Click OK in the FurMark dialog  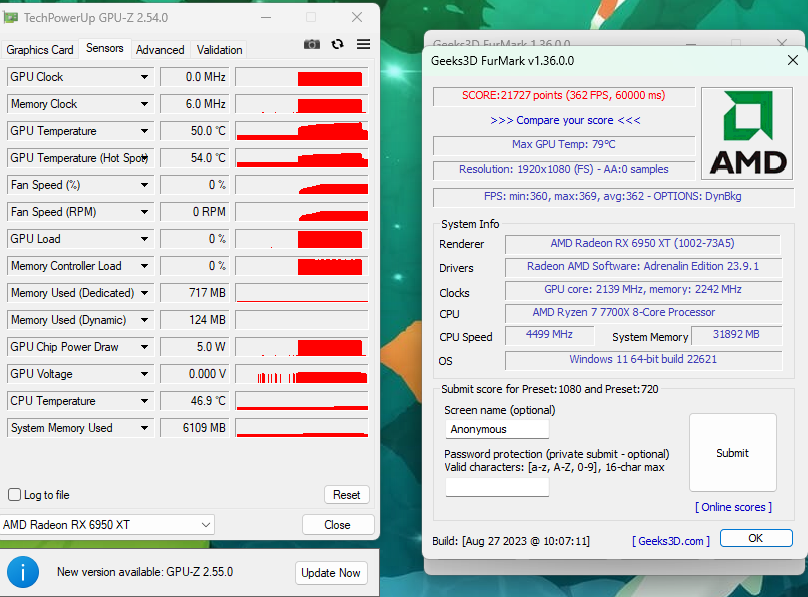[756, 538]
